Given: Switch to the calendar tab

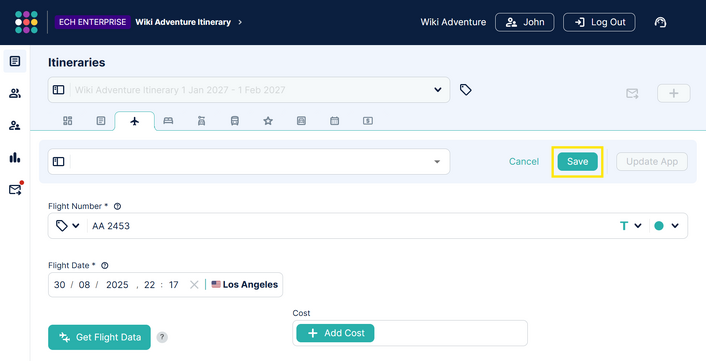Looking at the screenshot, I should click(x=335, y=121).
